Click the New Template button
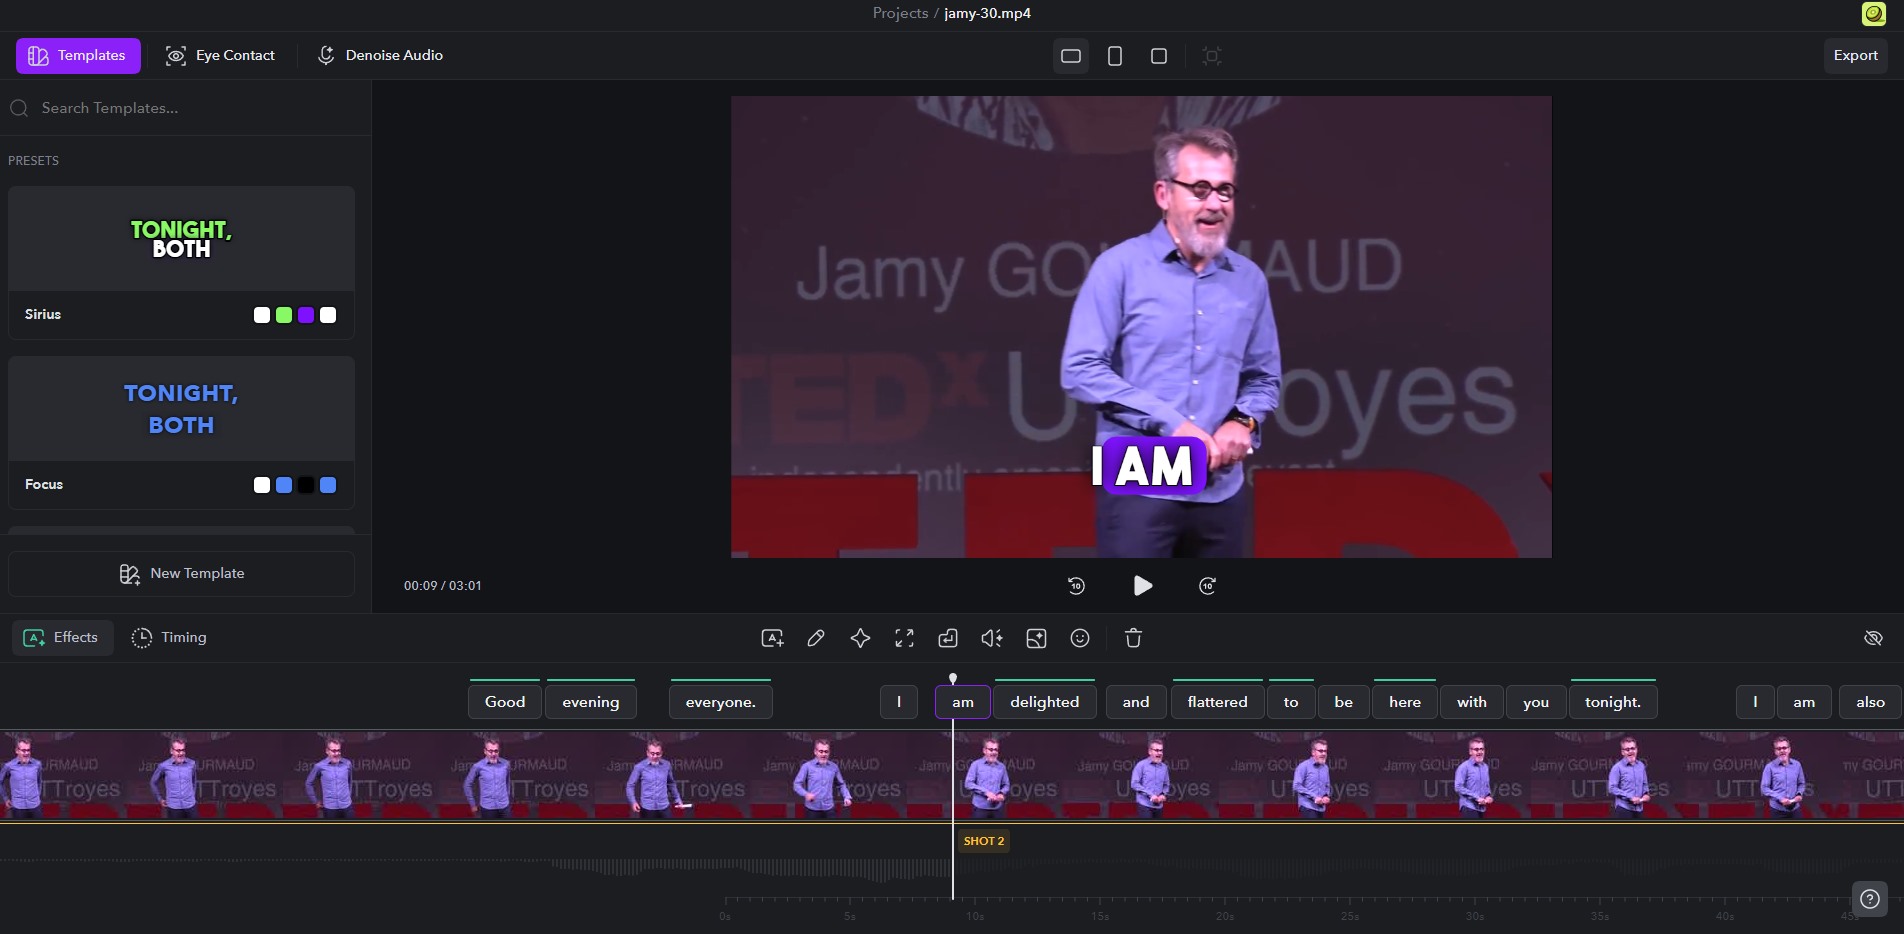Image resolution: width=1904 pixels, height=934 pixels. point(182,574)
